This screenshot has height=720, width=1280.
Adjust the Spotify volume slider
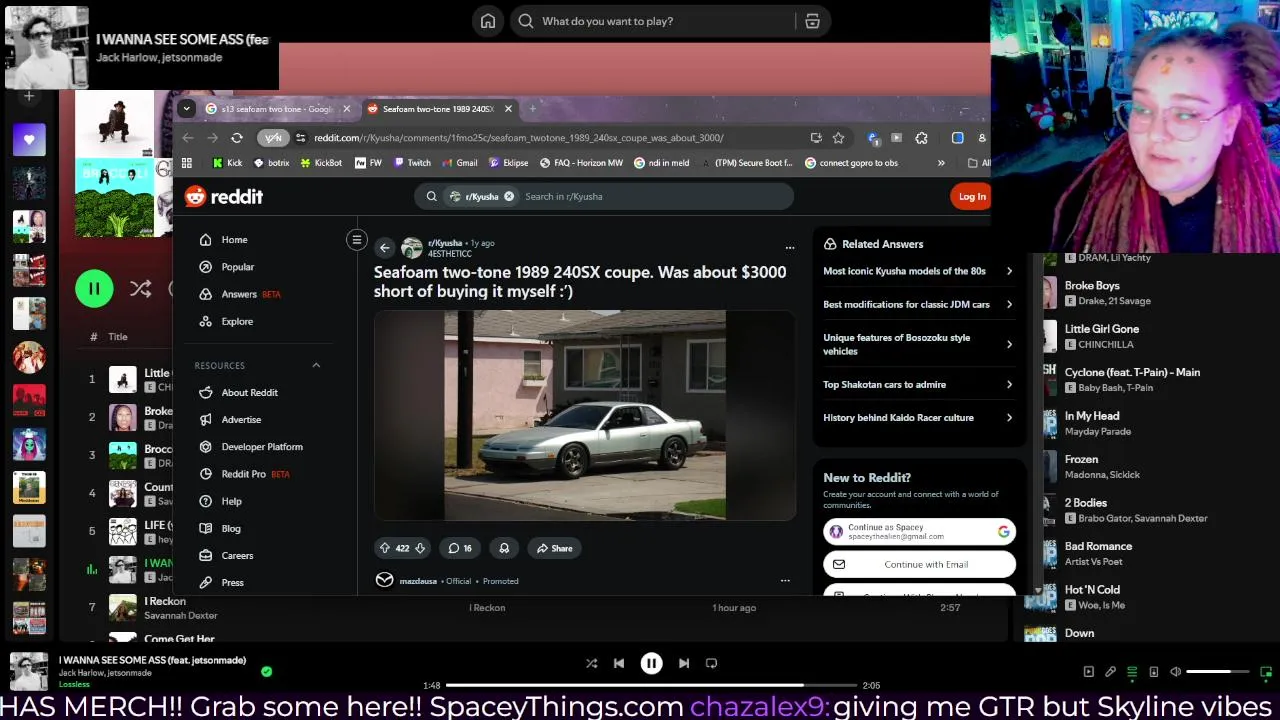(x=1218, y=672)
